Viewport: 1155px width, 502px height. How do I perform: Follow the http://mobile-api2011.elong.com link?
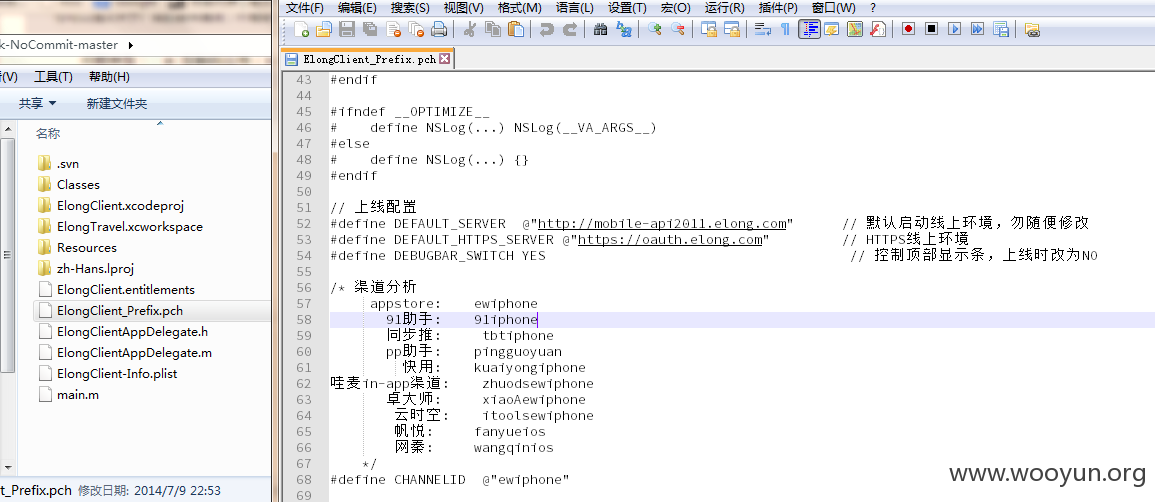tap(662, 224)
